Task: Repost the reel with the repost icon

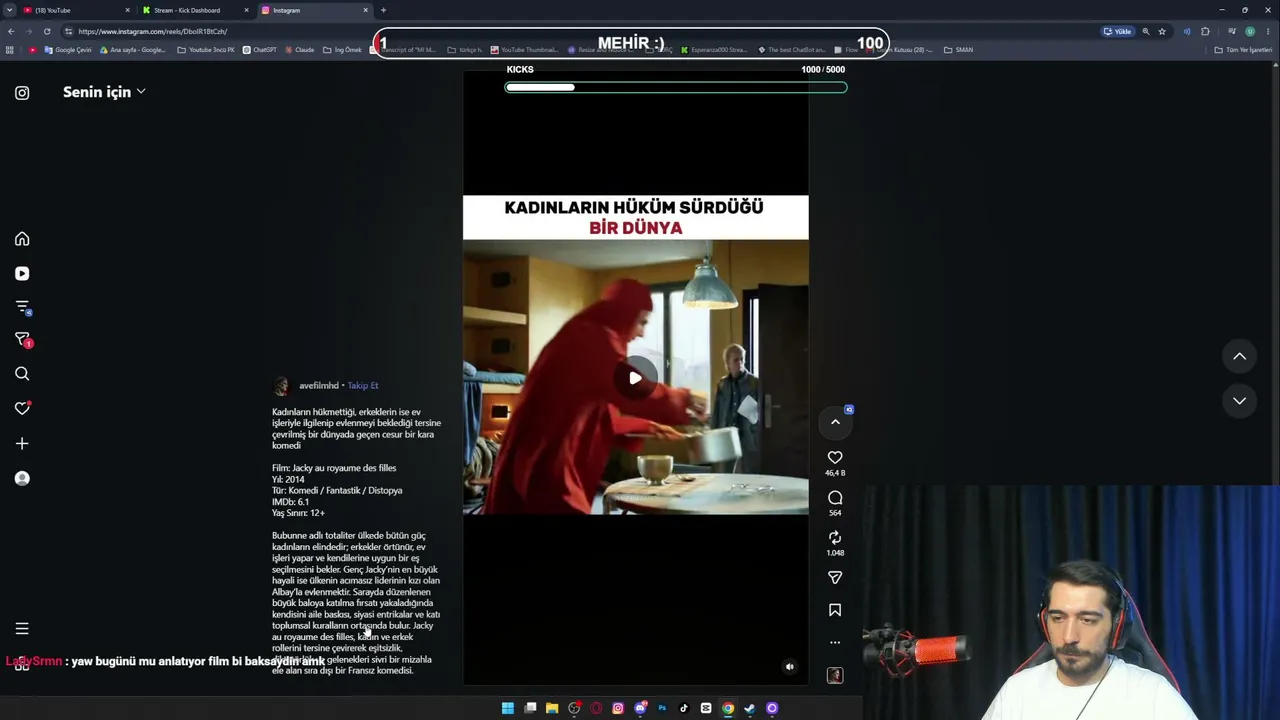Action: [835, 538]
